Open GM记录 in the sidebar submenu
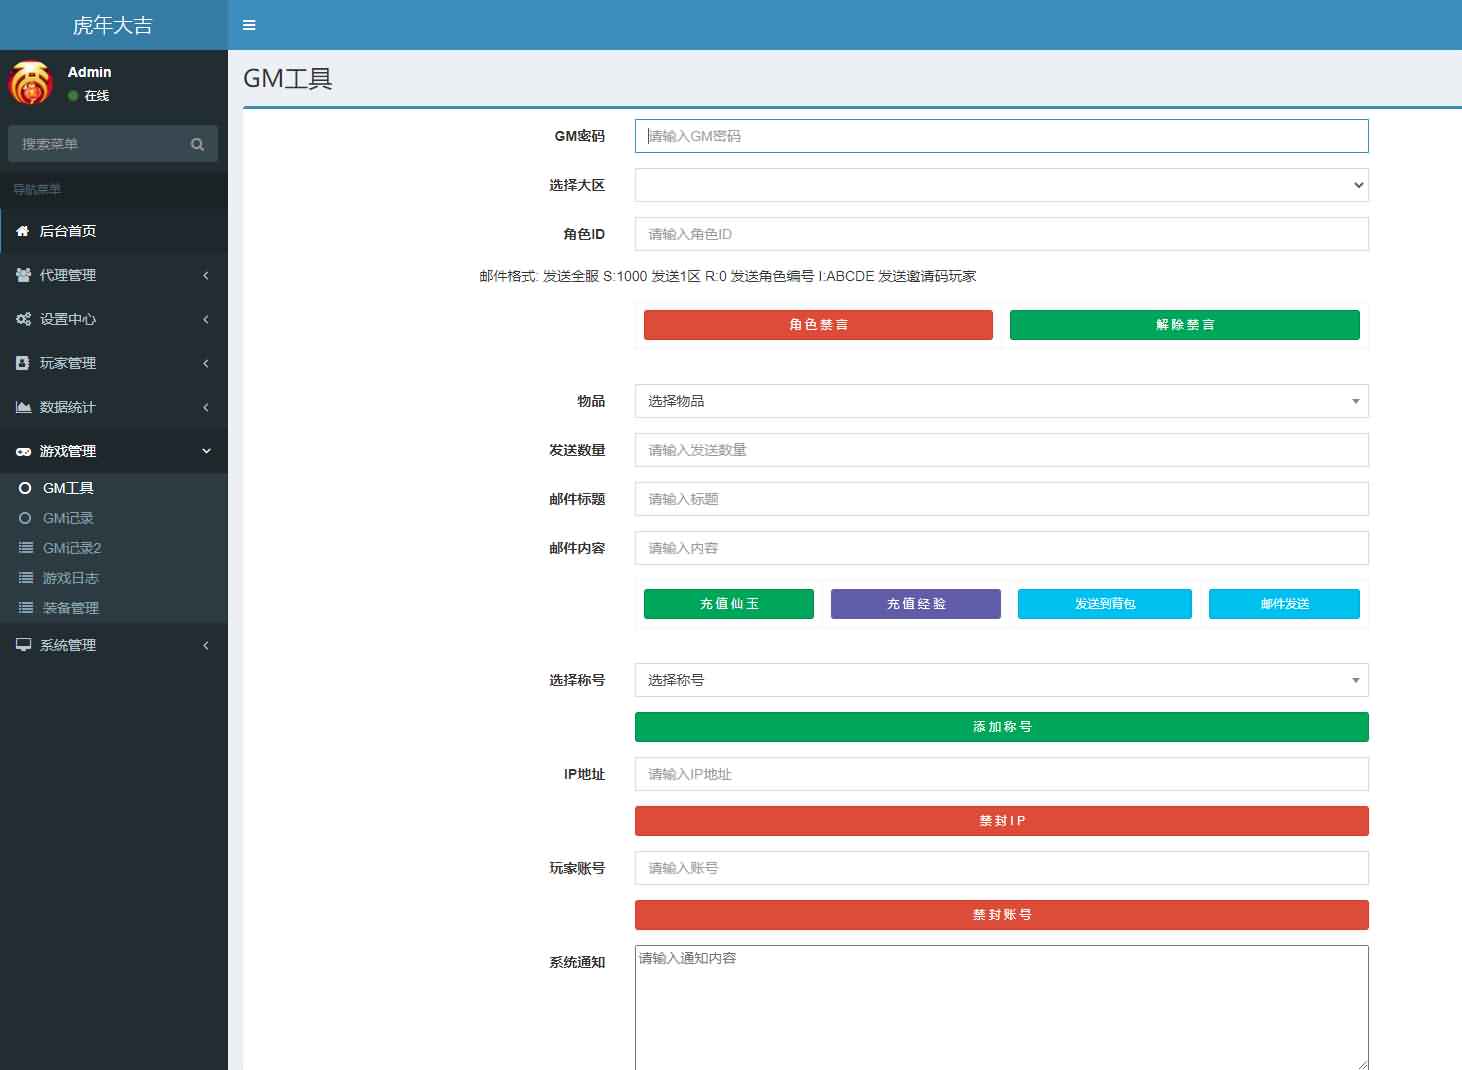The height and width of the screenshot is (1070, 1462). [68, 518]
